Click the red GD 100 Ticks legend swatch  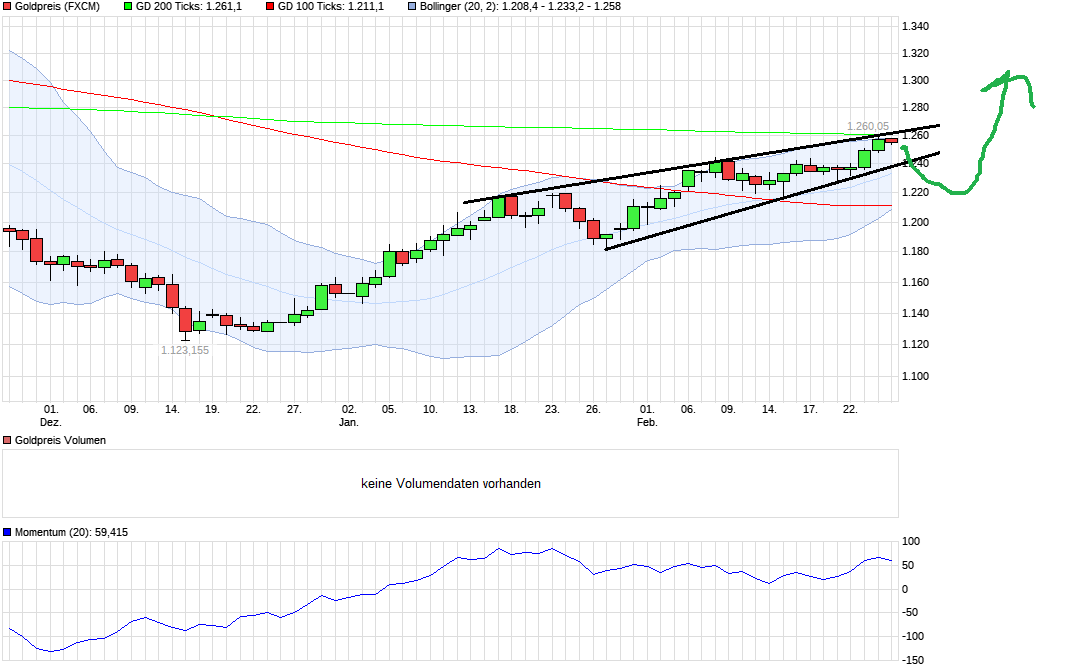tap(270, 6)
